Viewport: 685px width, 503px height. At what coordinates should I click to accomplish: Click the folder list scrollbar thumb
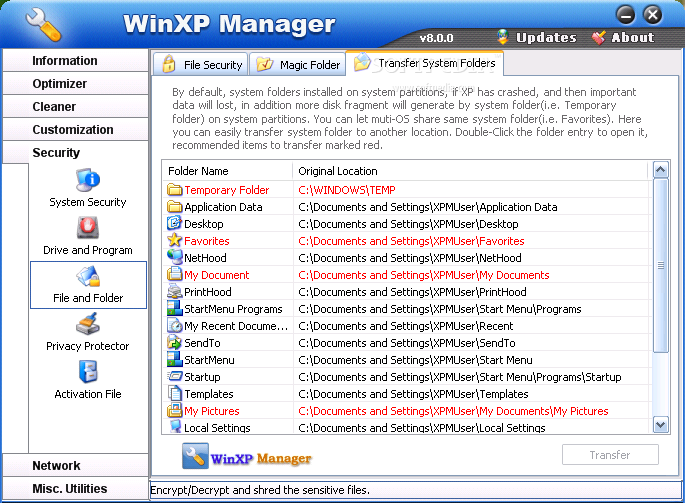tap(661, 265)
